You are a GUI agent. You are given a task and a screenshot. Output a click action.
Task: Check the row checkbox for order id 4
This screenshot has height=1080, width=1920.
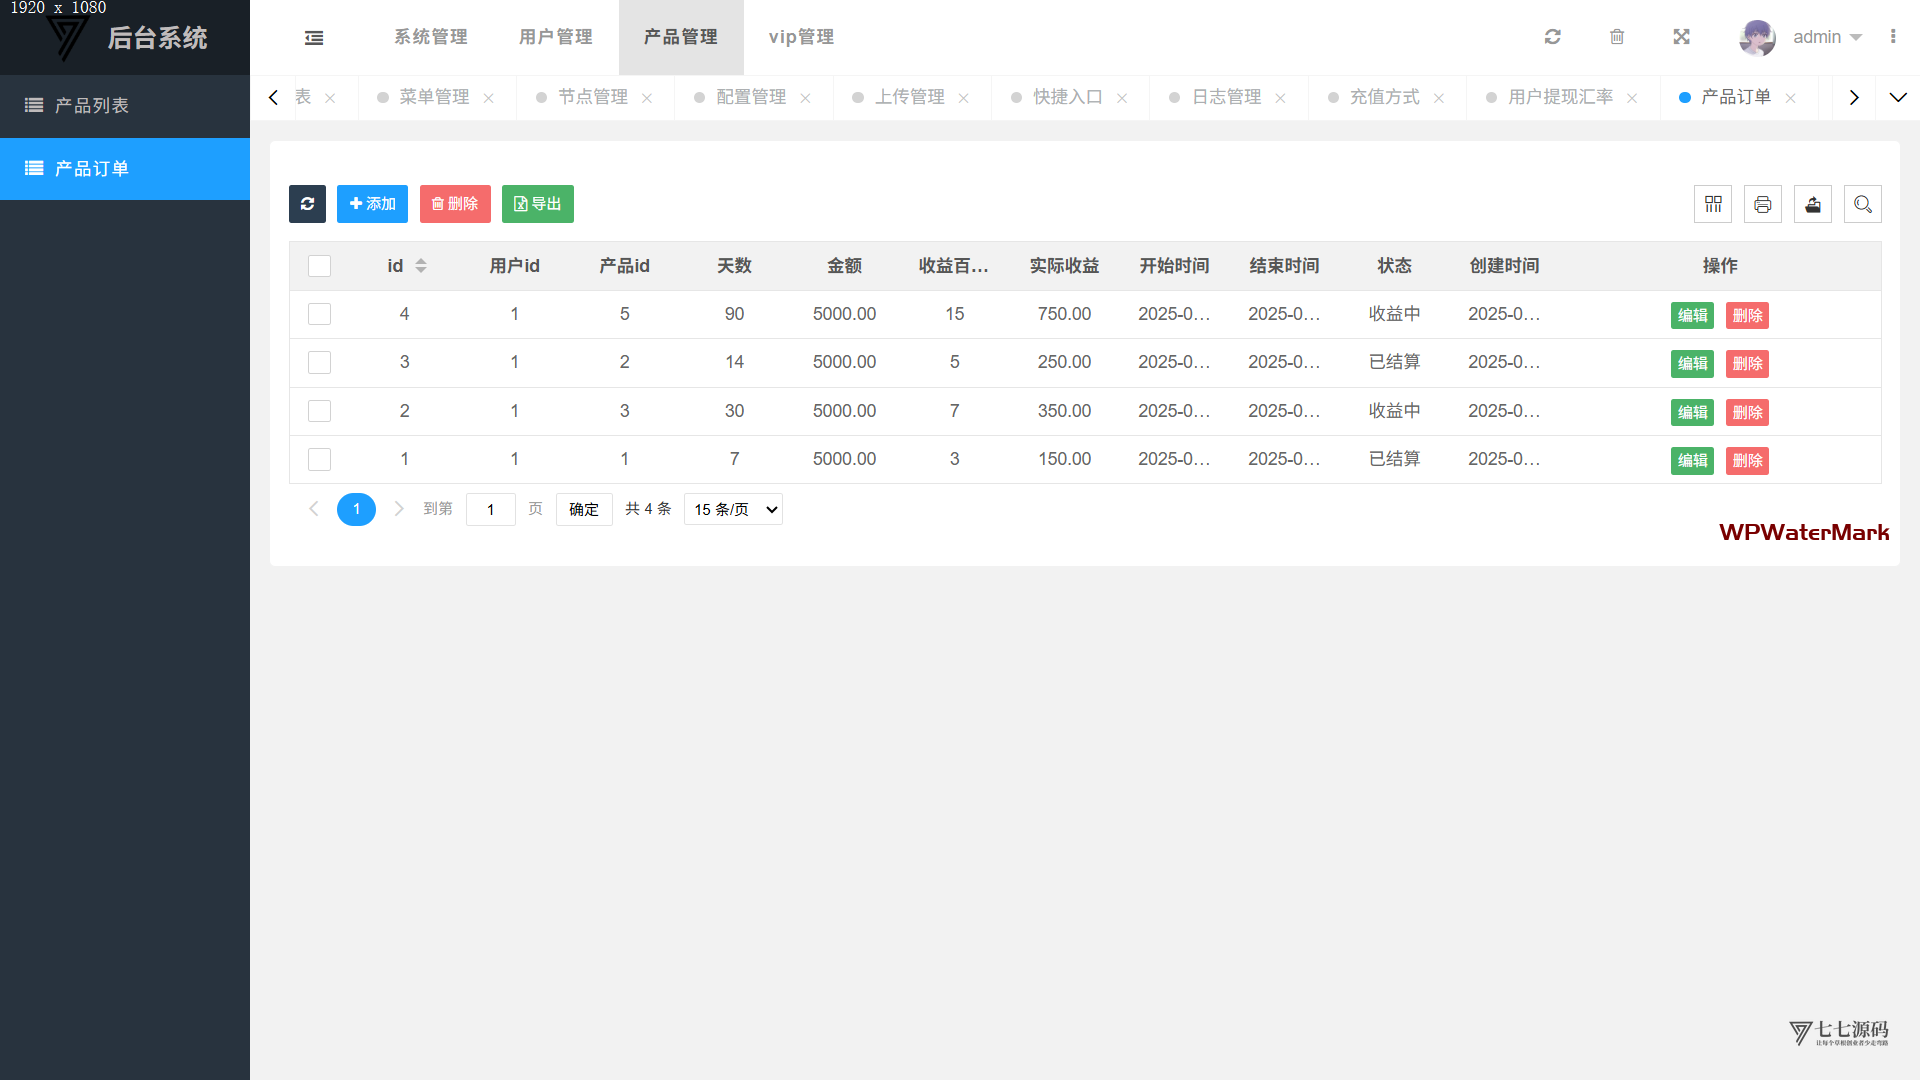click(319, 314)
